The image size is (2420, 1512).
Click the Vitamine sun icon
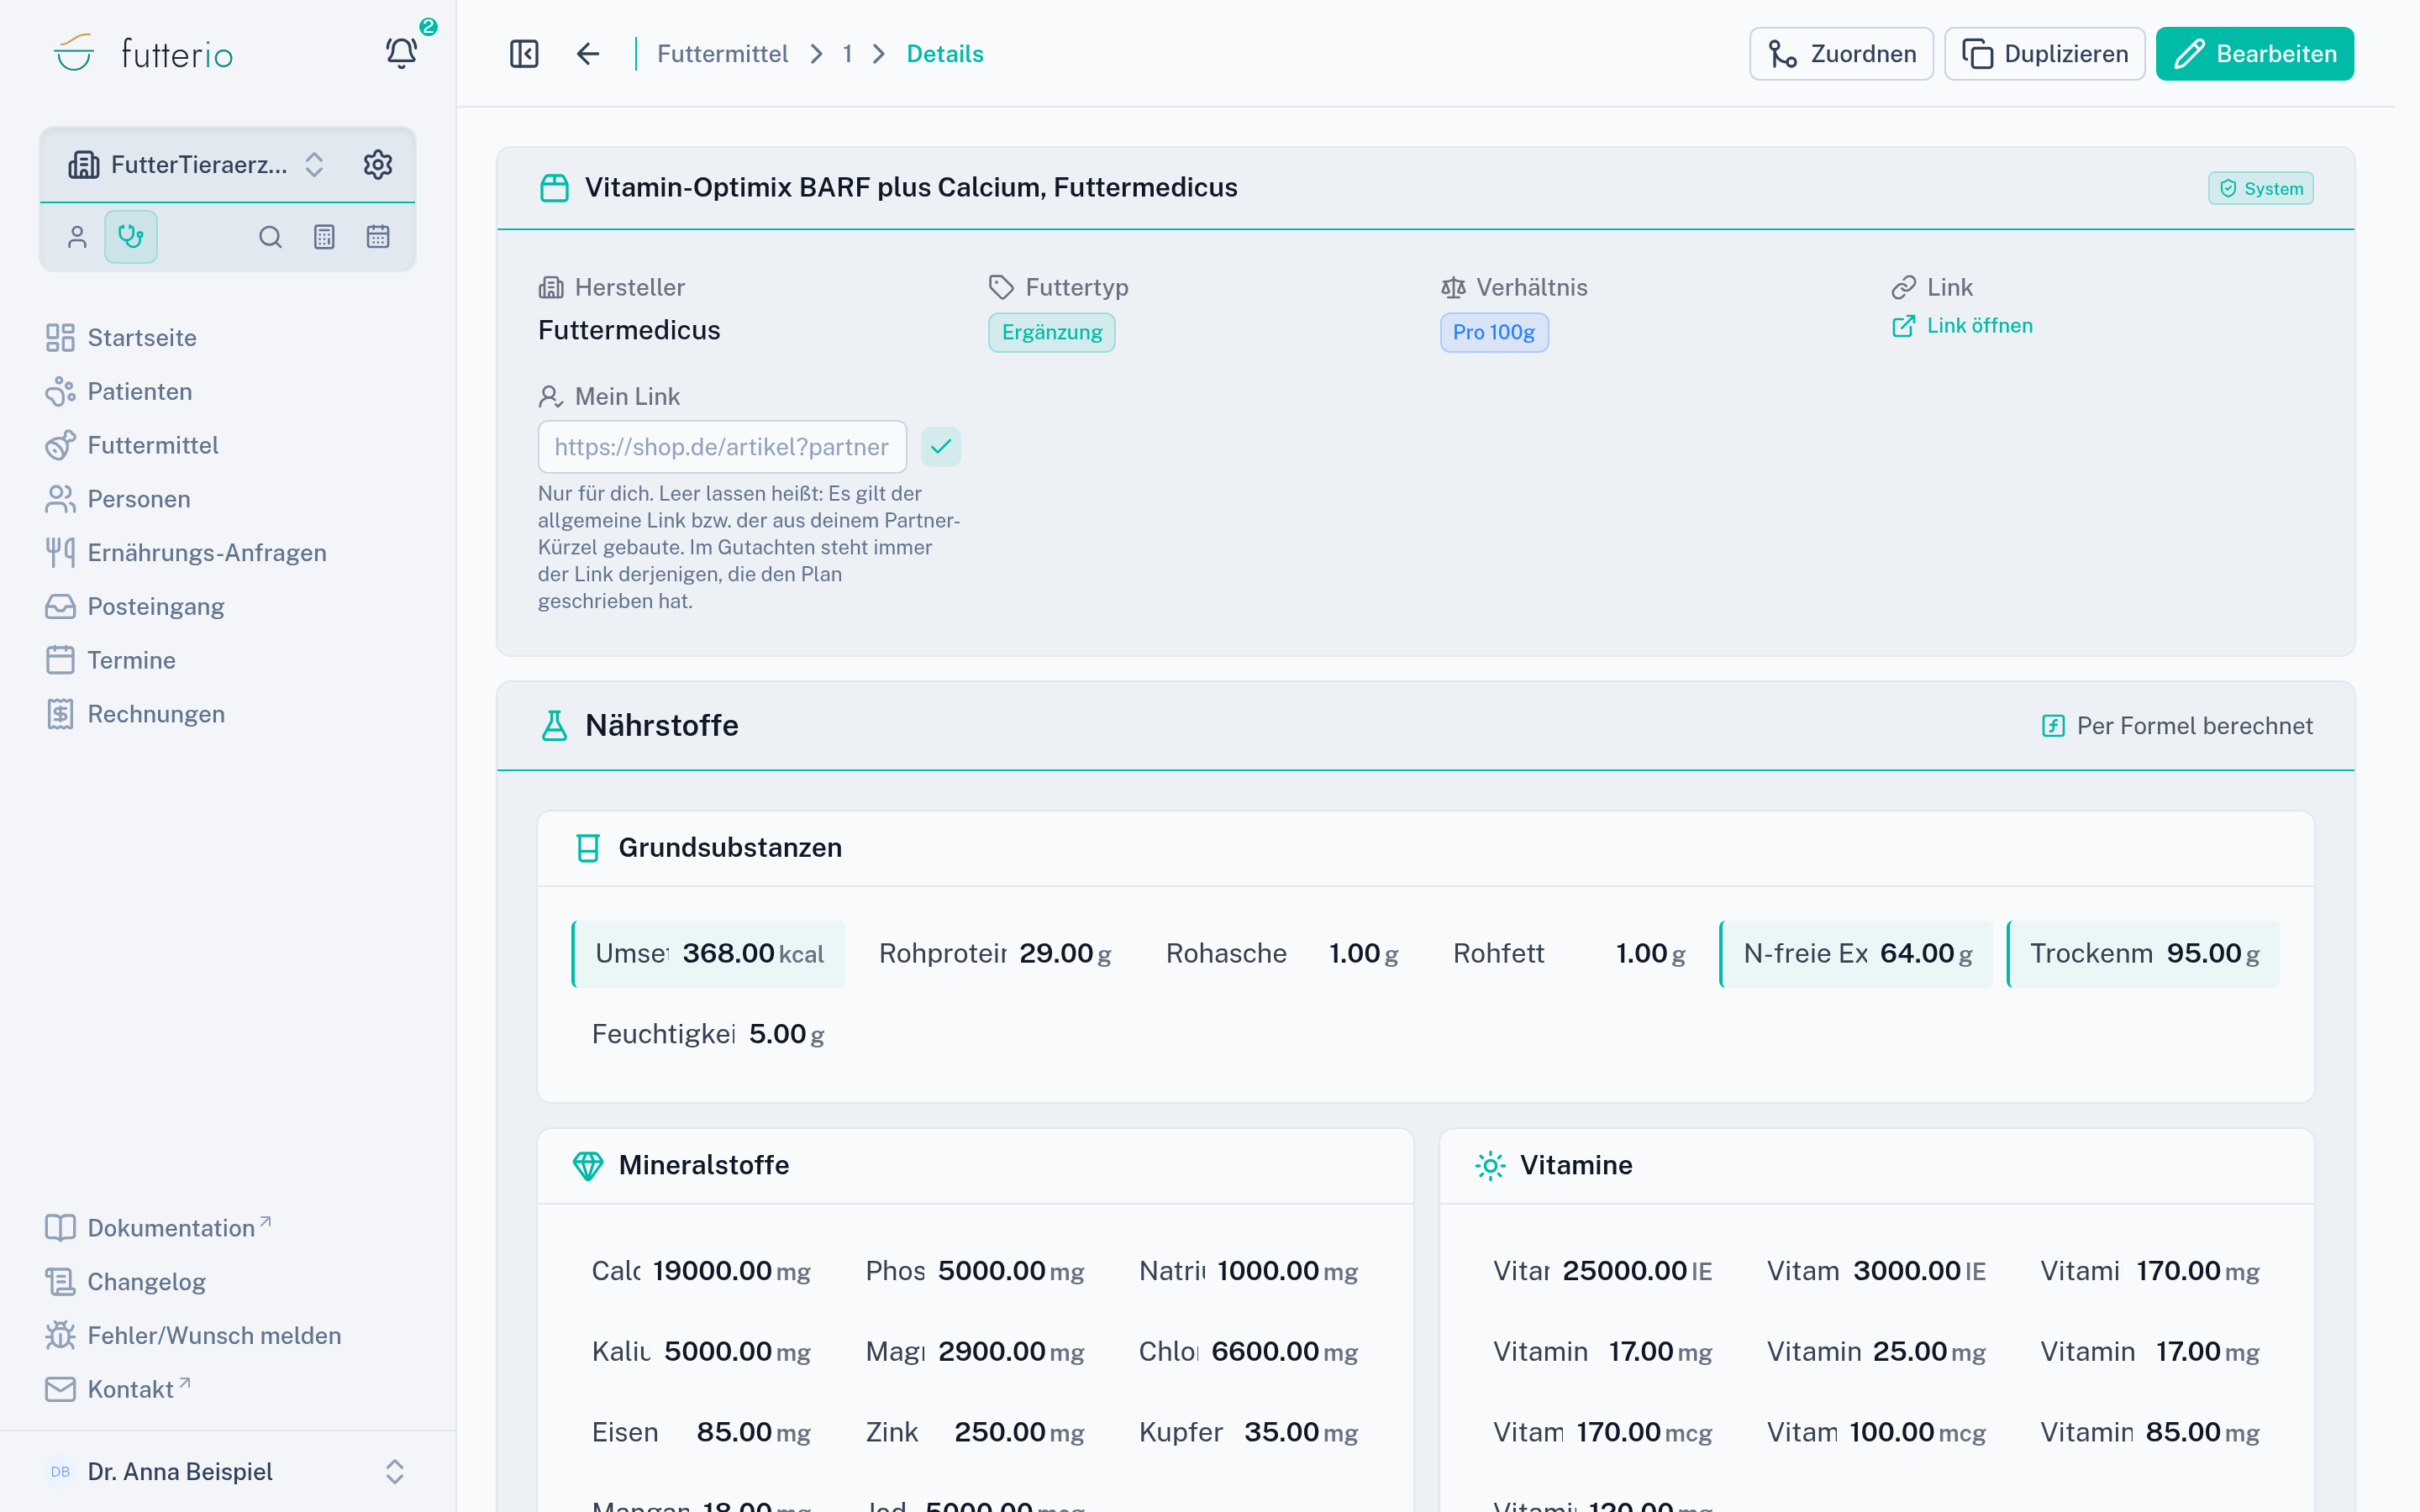coord(1490,1166)
